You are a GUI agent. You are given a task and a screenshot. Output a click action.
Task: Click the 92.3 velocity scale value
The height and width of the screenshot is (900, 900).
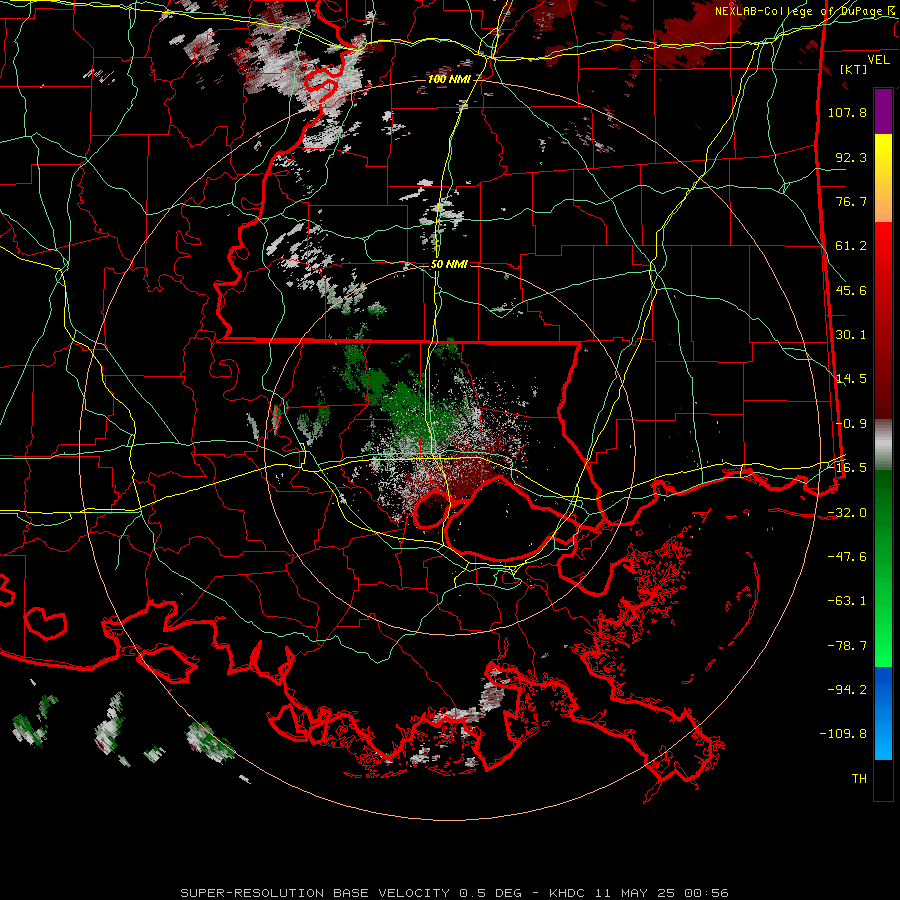pos(851,157)
